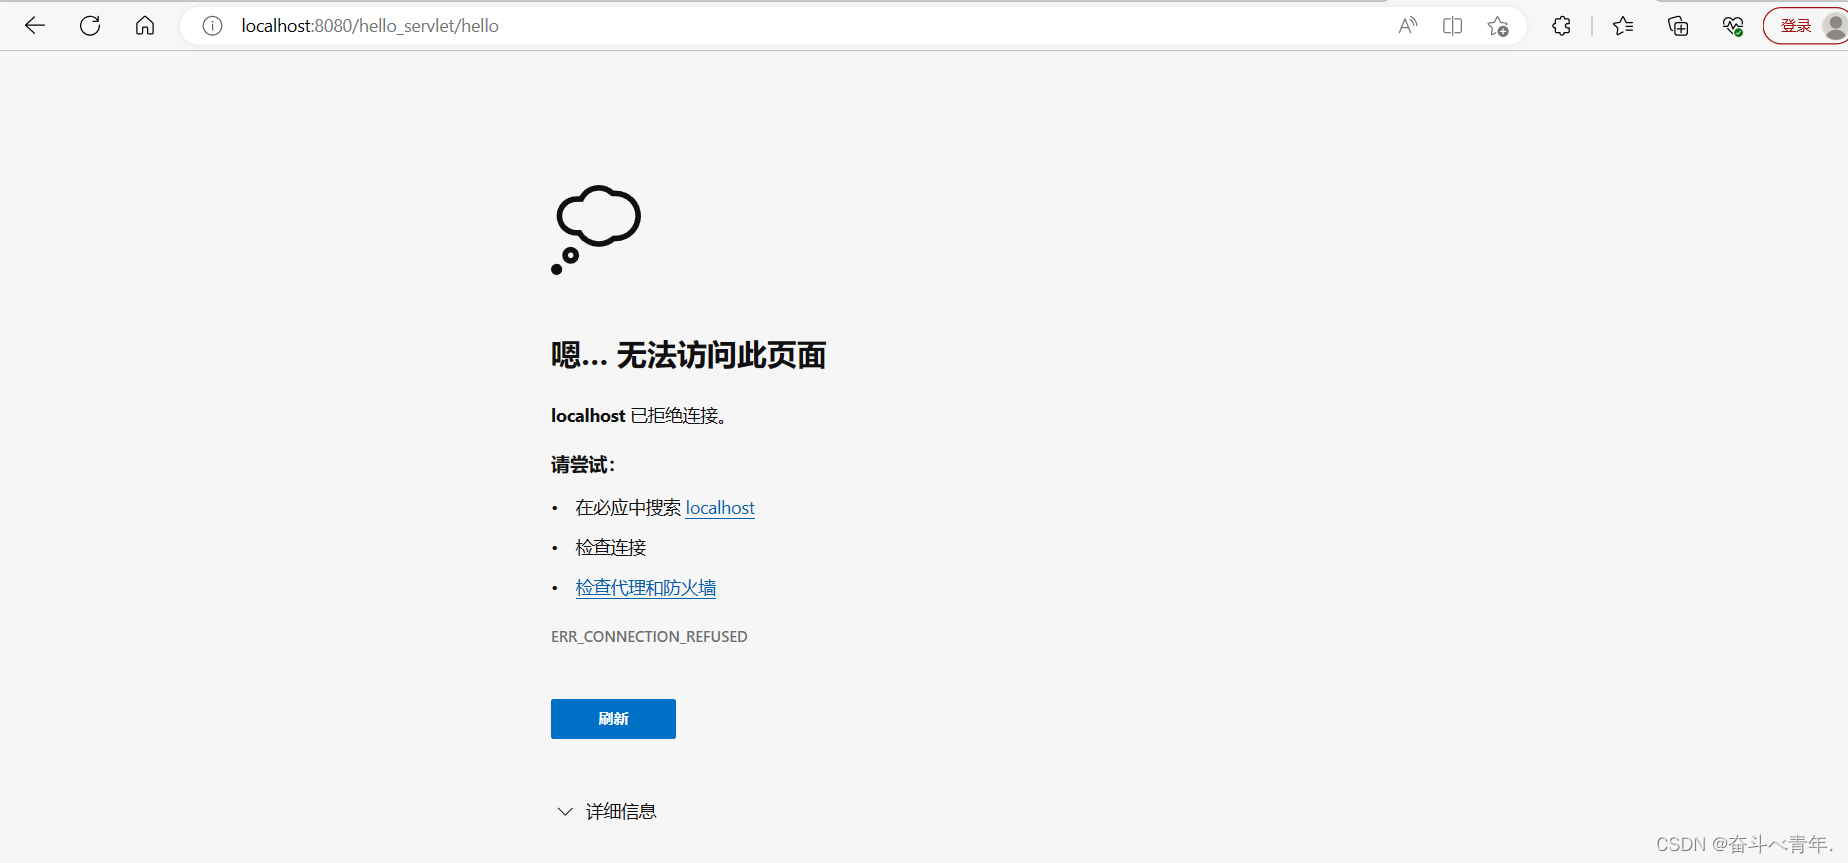Click the red 登录 sign-in button
The image size is (1848, 863).
click(x=1805, y=26)
